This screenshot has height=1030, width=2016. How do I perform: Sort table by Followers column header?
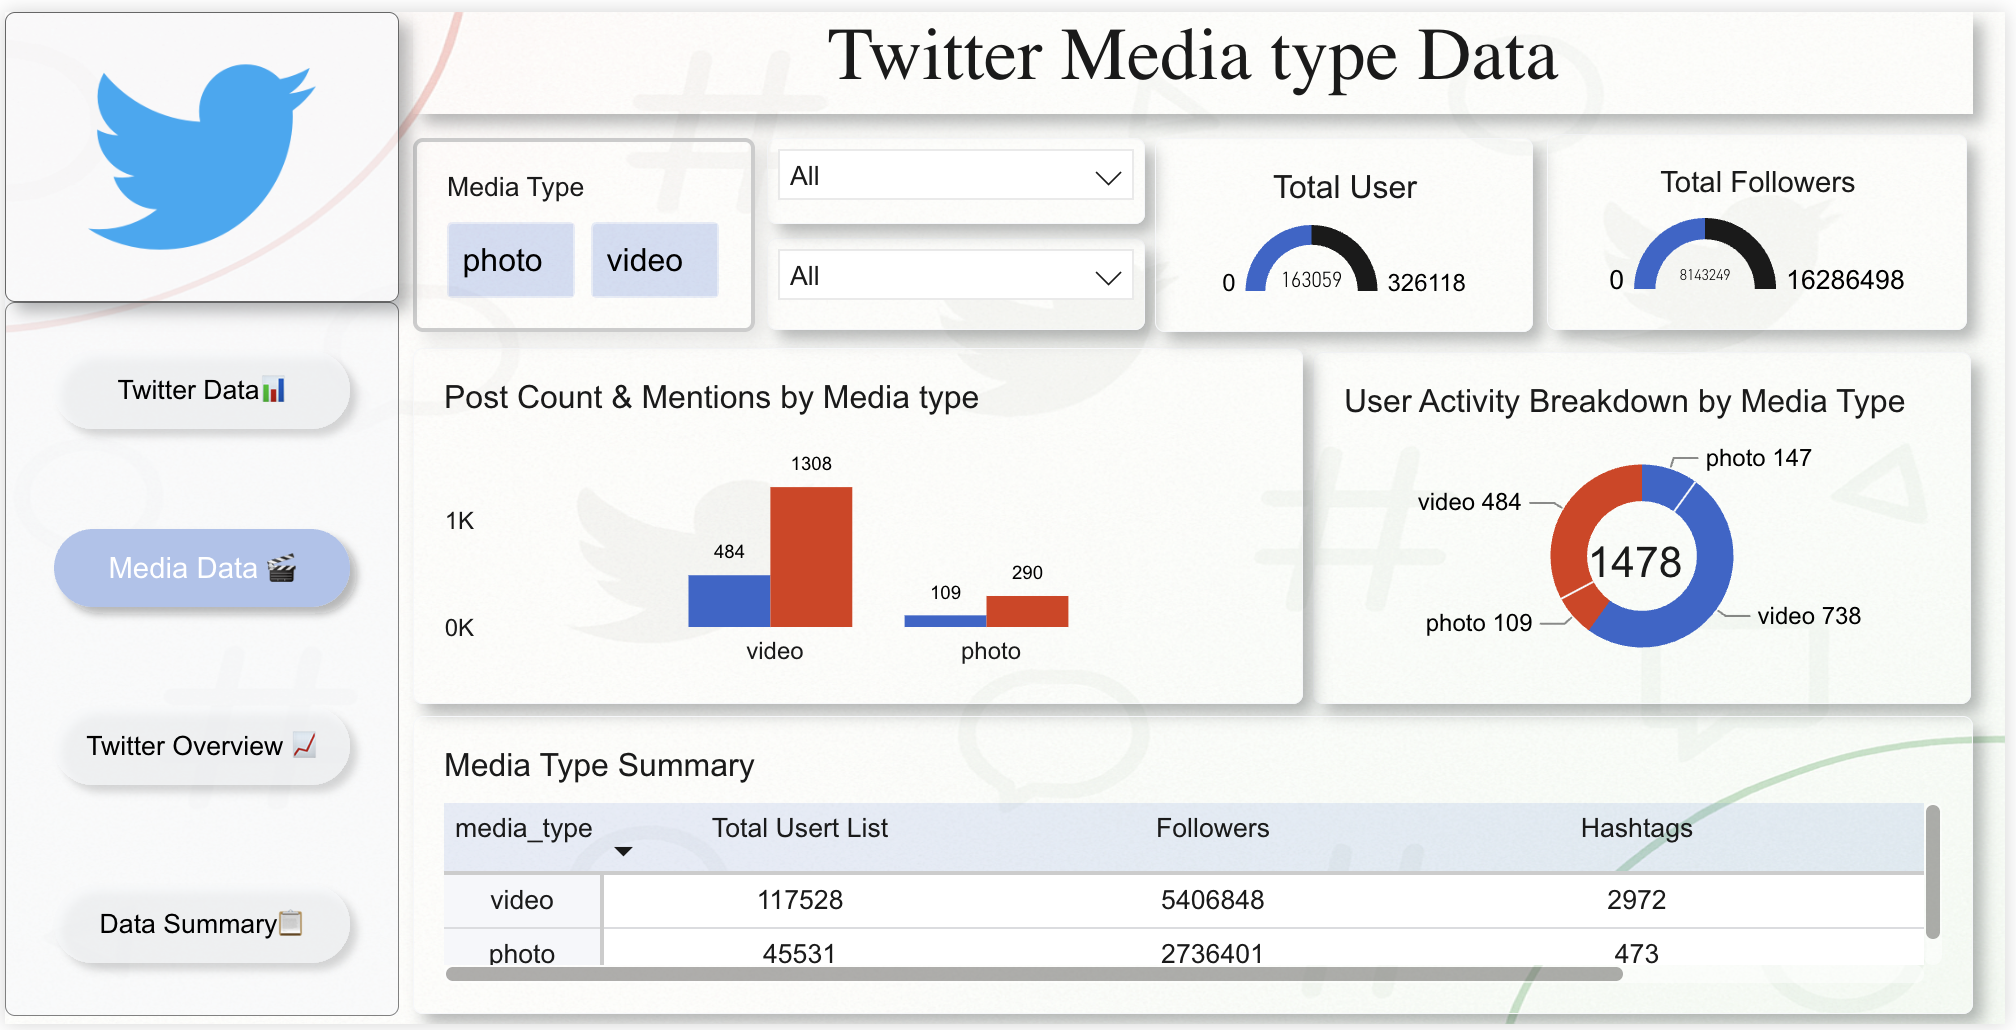(1212, 828)
